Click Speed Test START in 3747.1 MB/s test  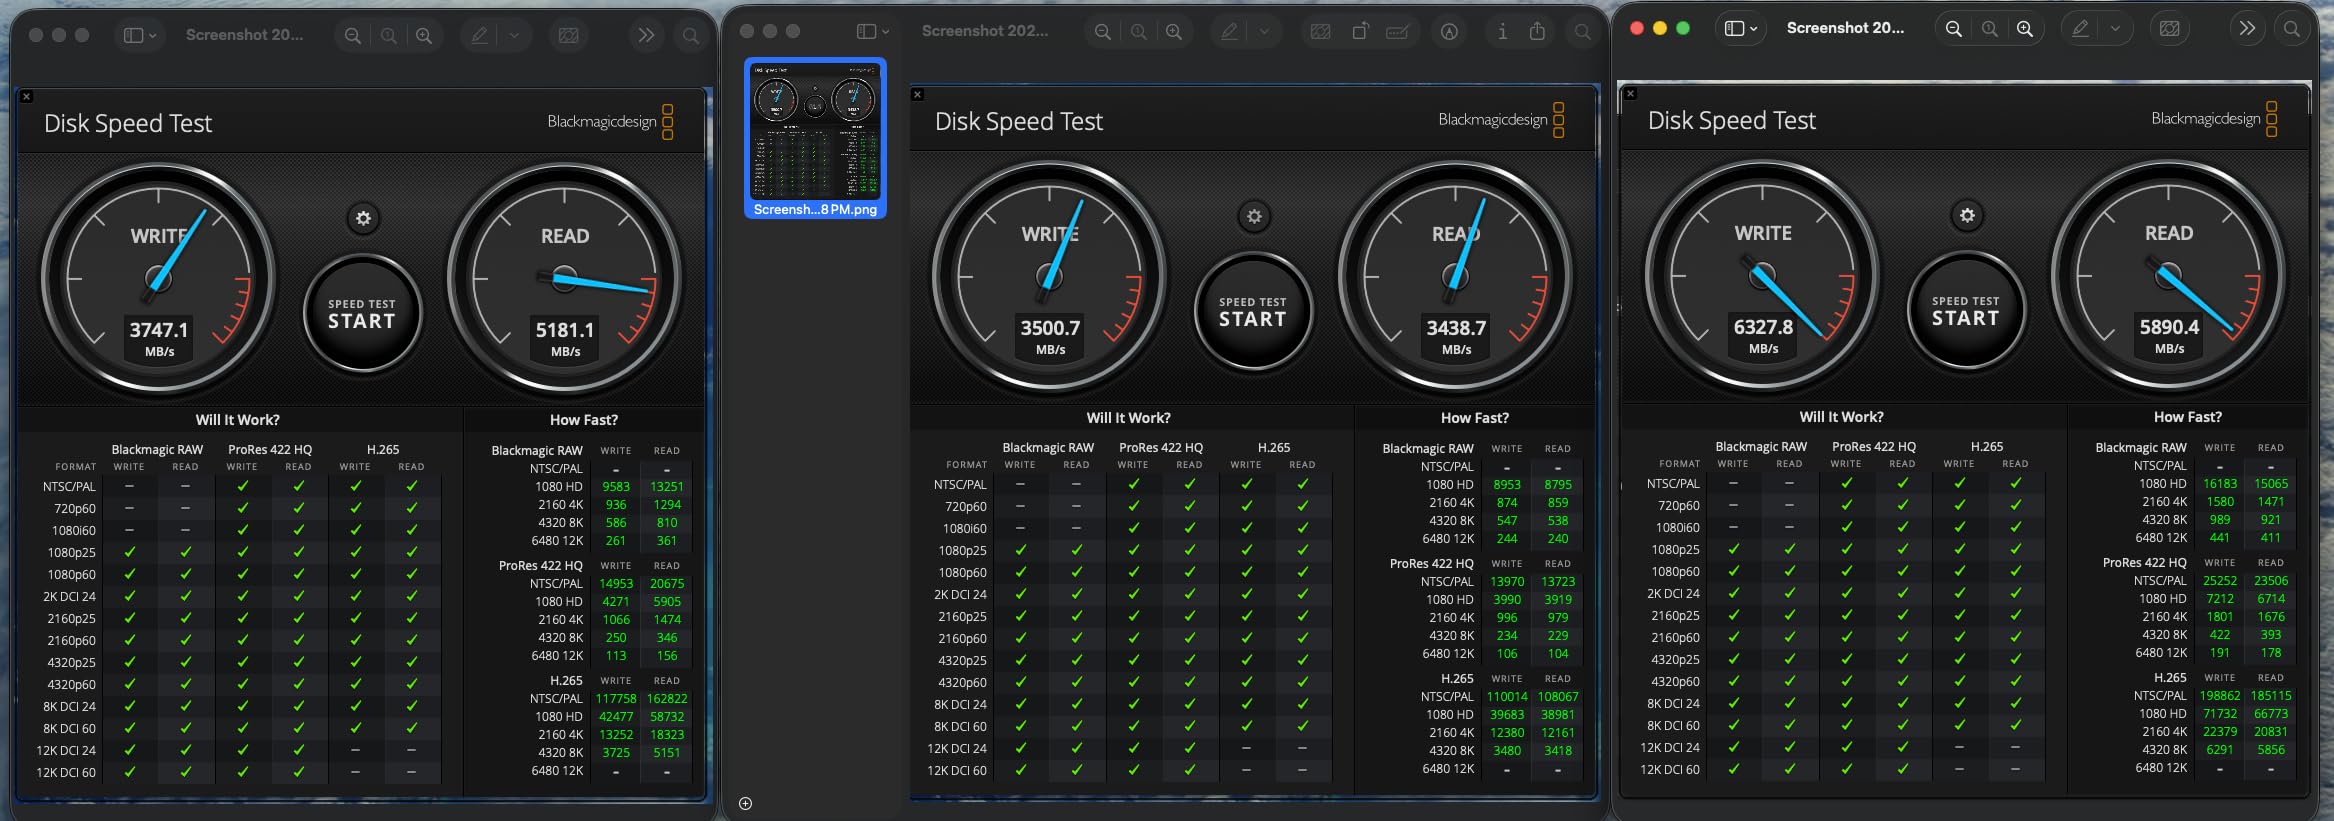(x=362, y=315)
